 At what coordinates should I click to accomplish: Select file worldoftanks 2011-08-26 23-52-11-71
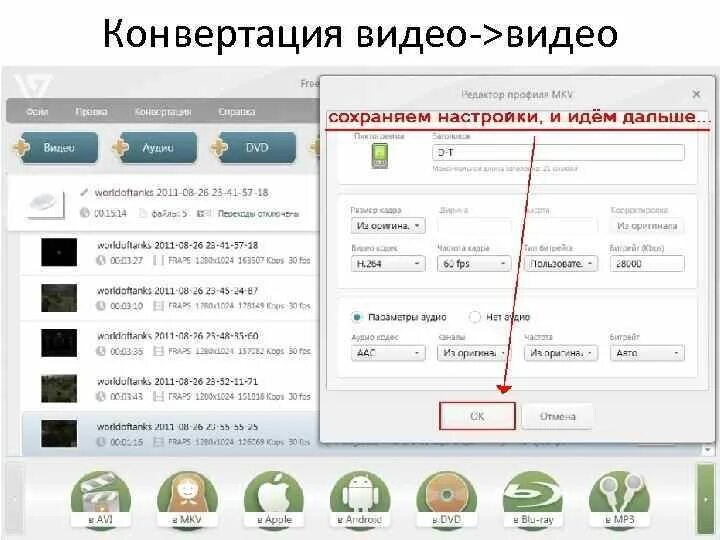click(x=177, y=381)
